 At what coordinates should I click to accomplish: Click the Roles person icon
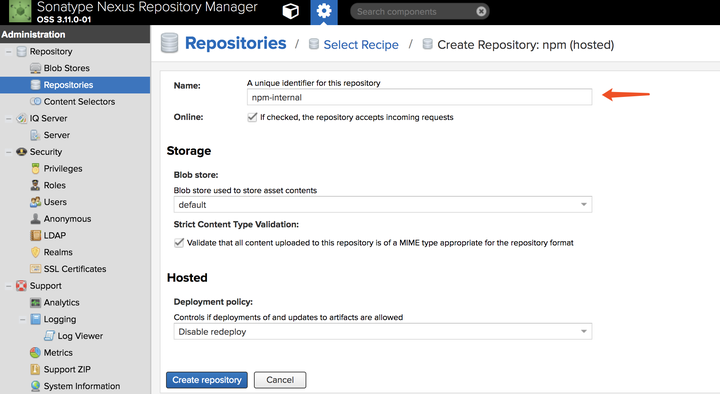tap(35, 185)
